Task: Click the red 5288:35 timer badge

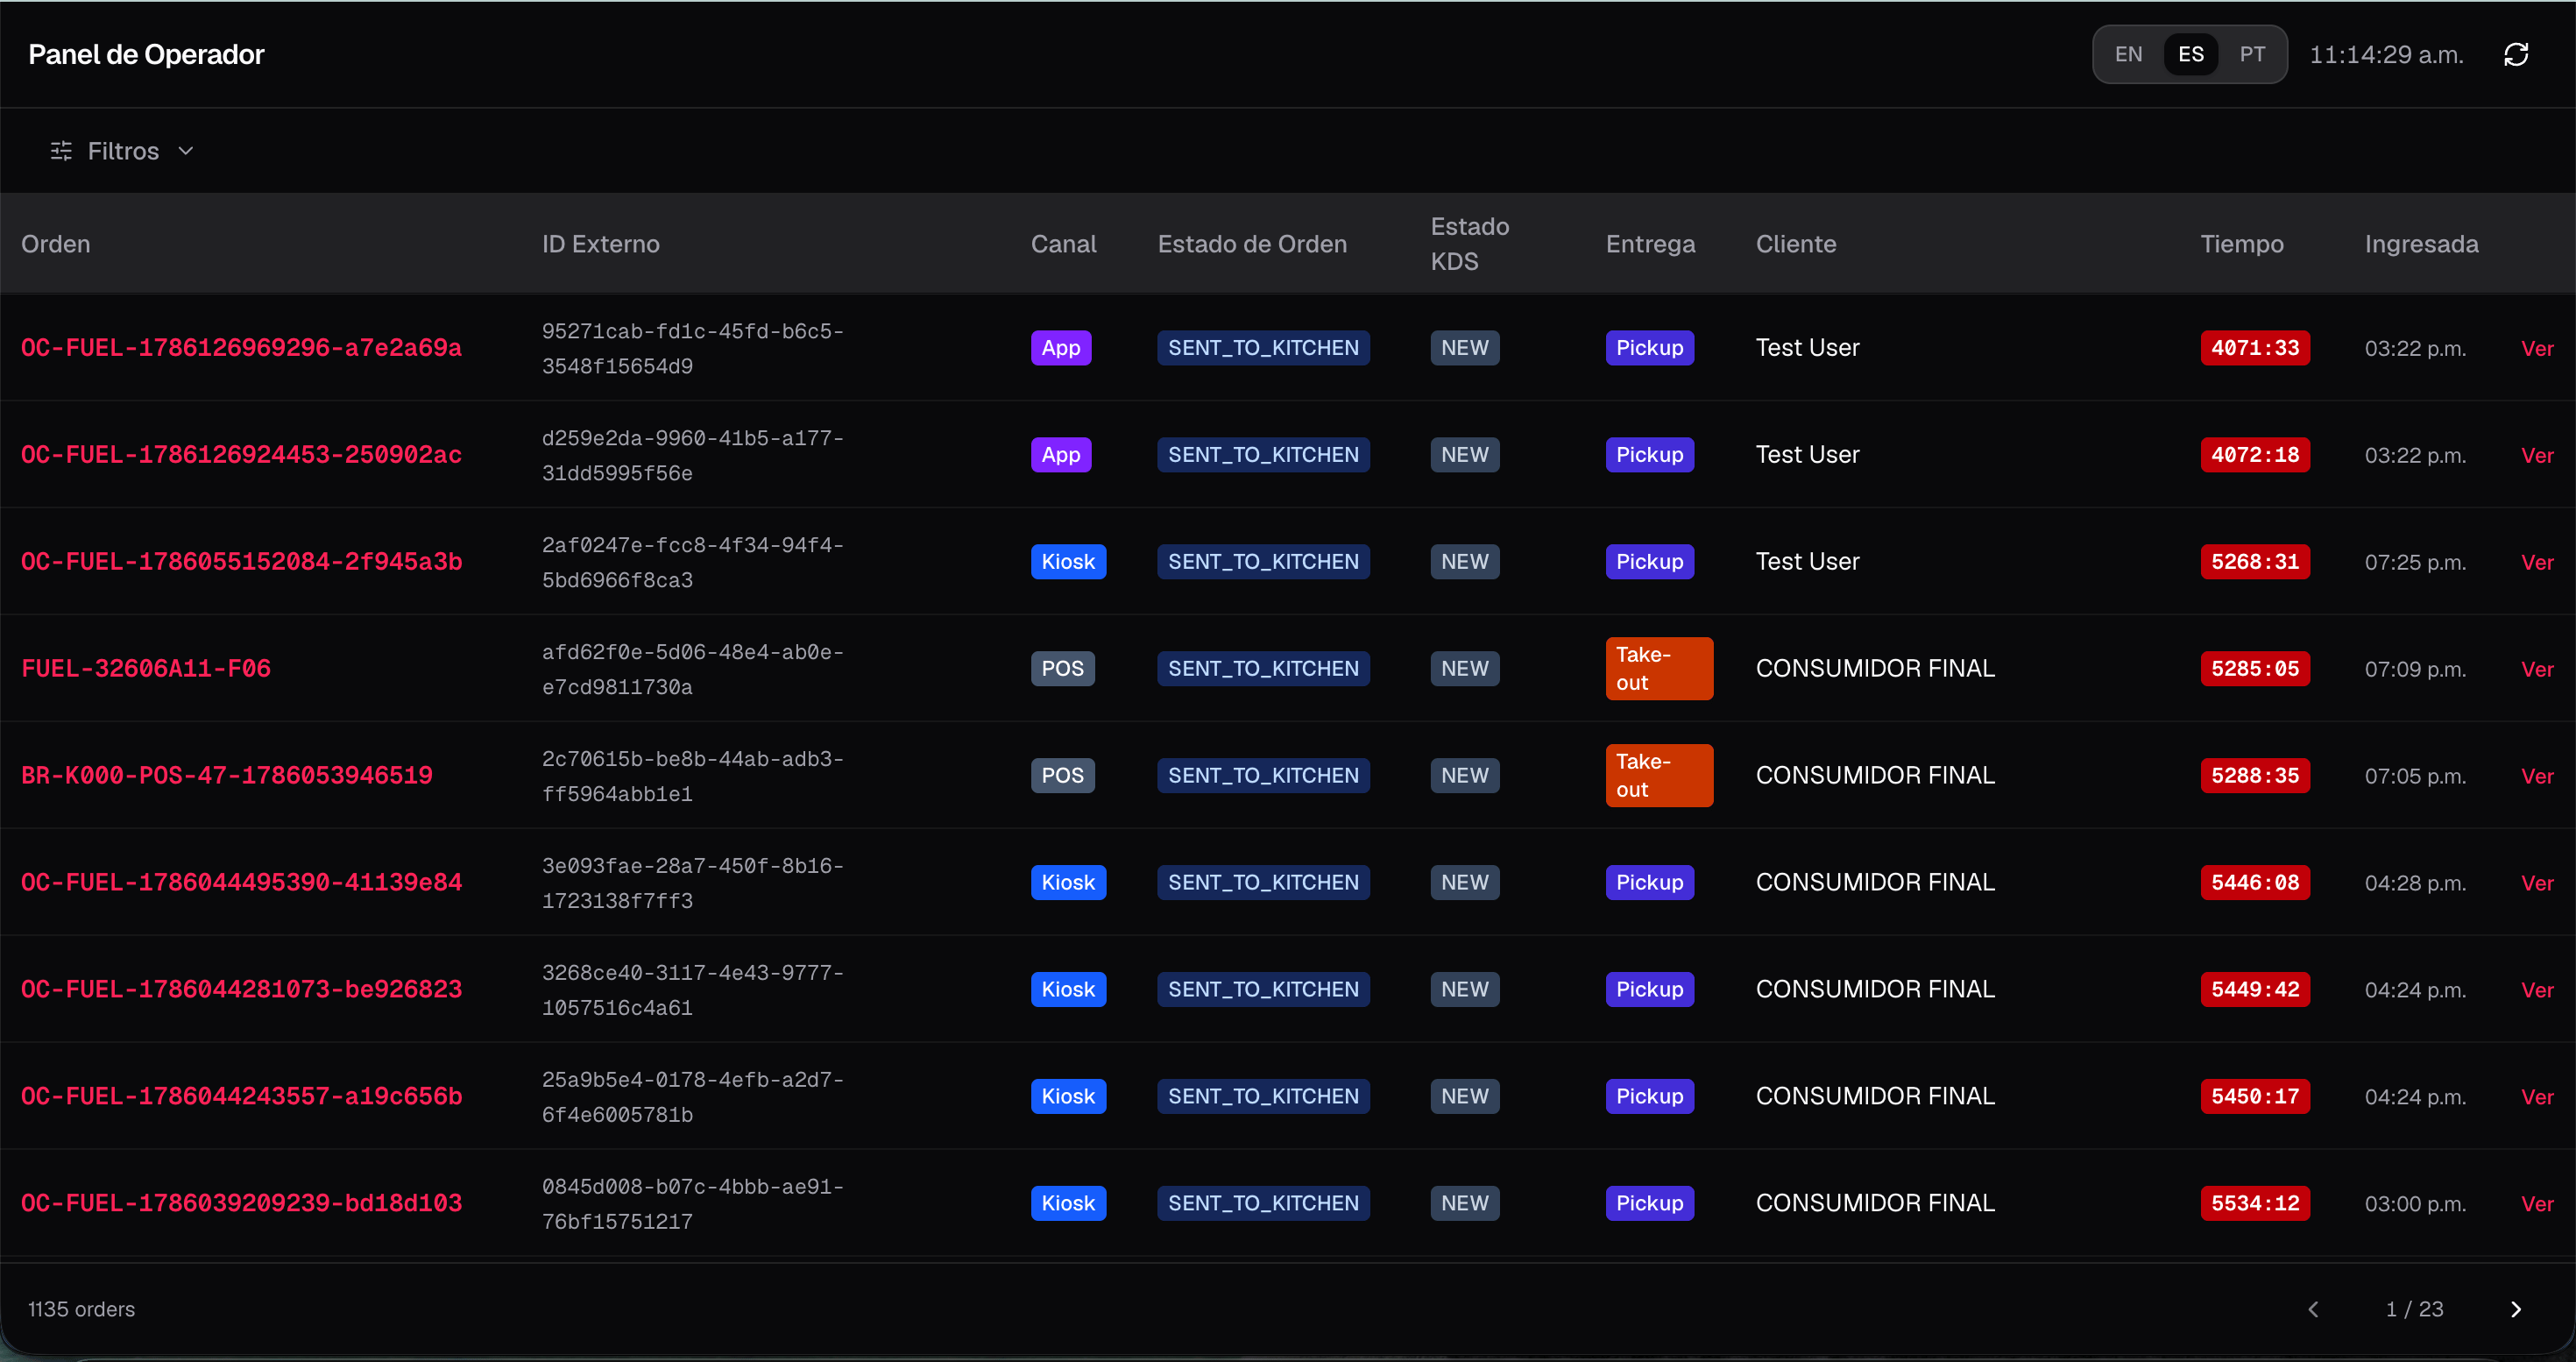Action: tap(2255, 776)
